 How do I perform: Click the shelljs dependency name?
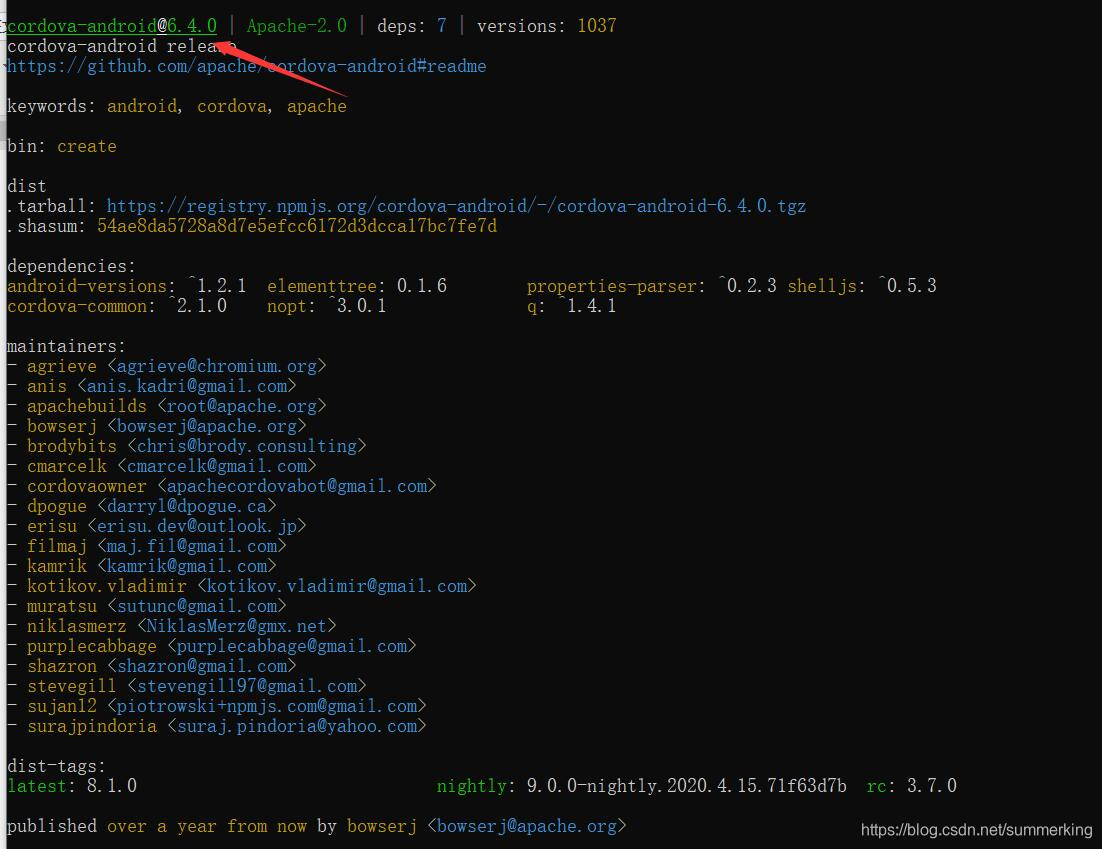point(822,286)
